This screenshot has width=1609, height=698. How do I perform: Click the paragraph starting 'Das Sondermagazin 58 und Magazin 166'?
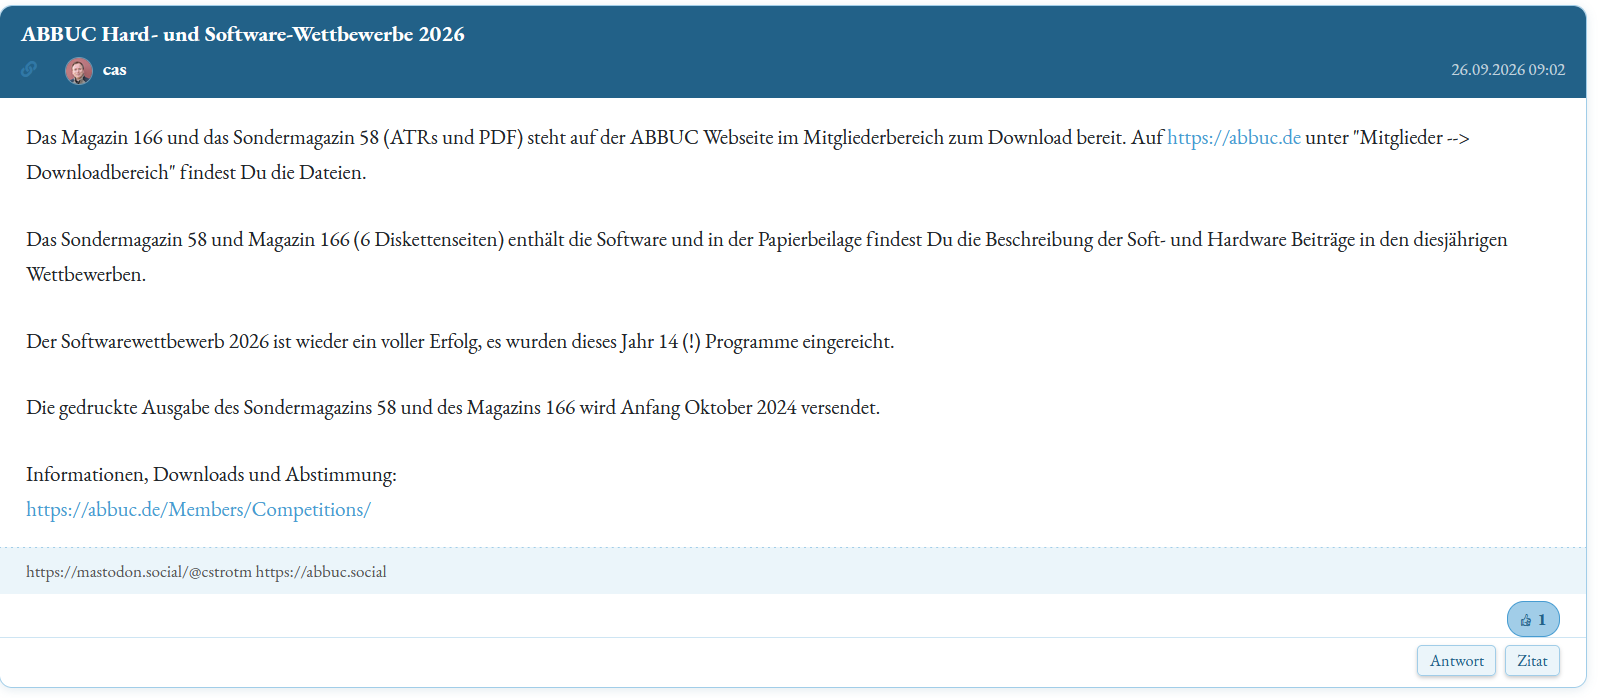[x=767, y=257]
